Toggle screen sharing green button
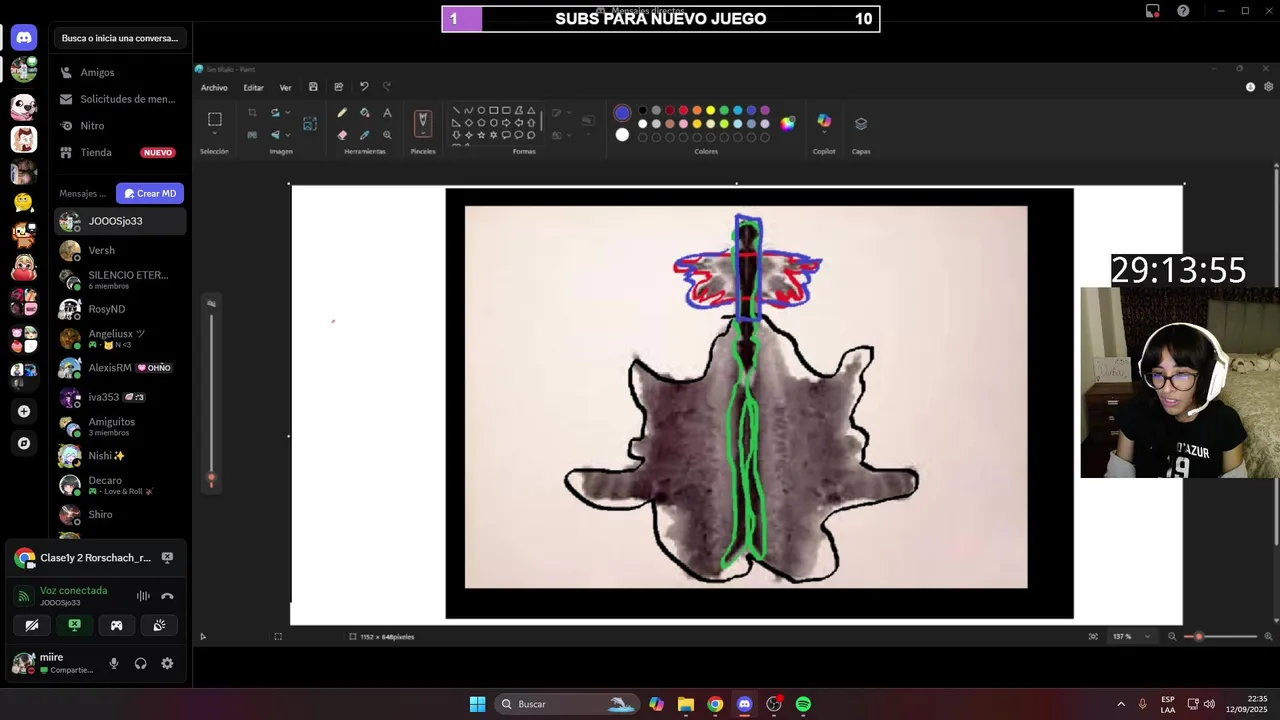Viewport: 1280px width, 720px height. click(x=74, y=626)
